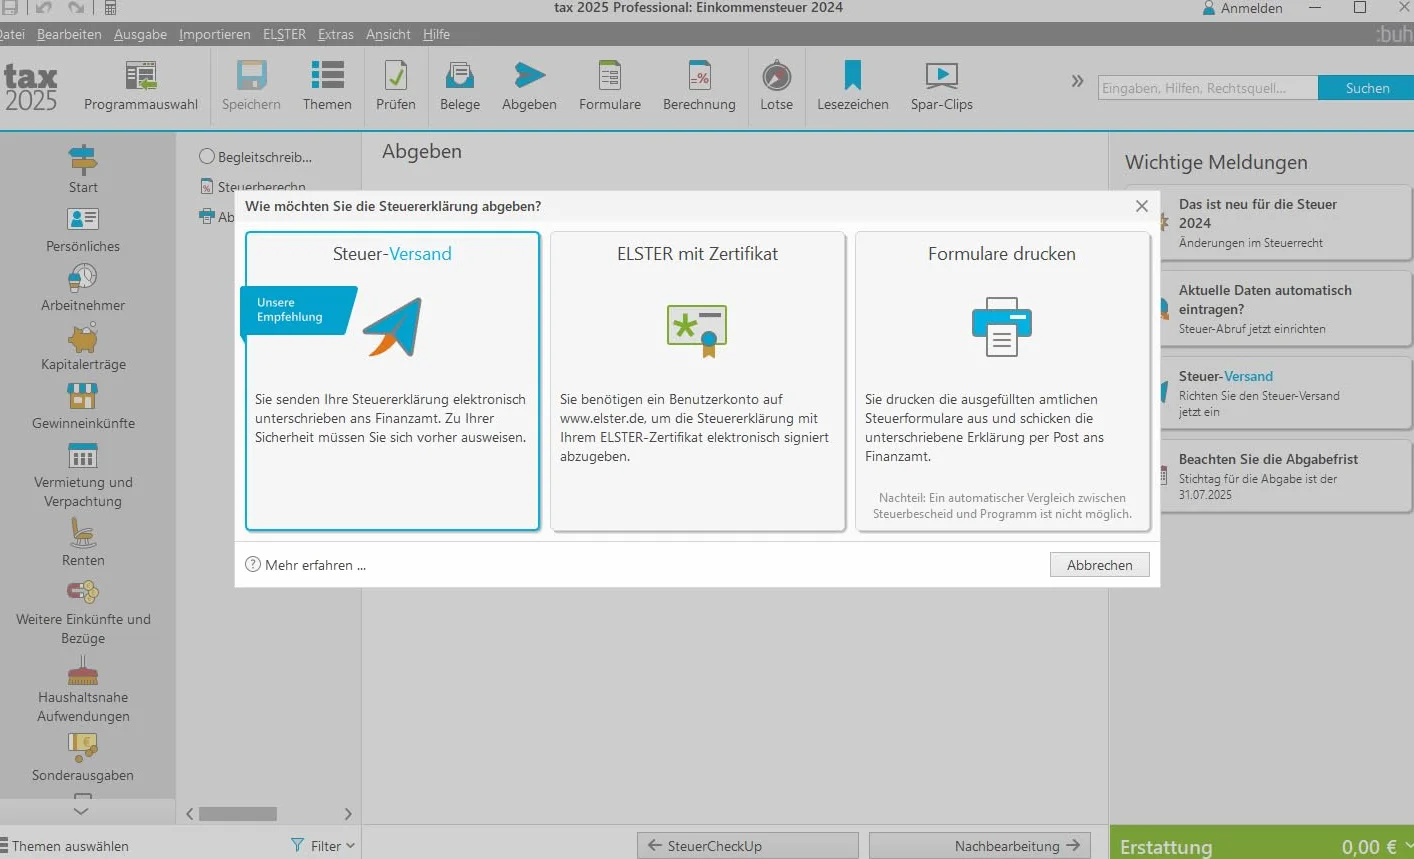This screenshot has height=859, width=1414.
Task: Click the Abbrechen button
Action: pos(1100,565)
